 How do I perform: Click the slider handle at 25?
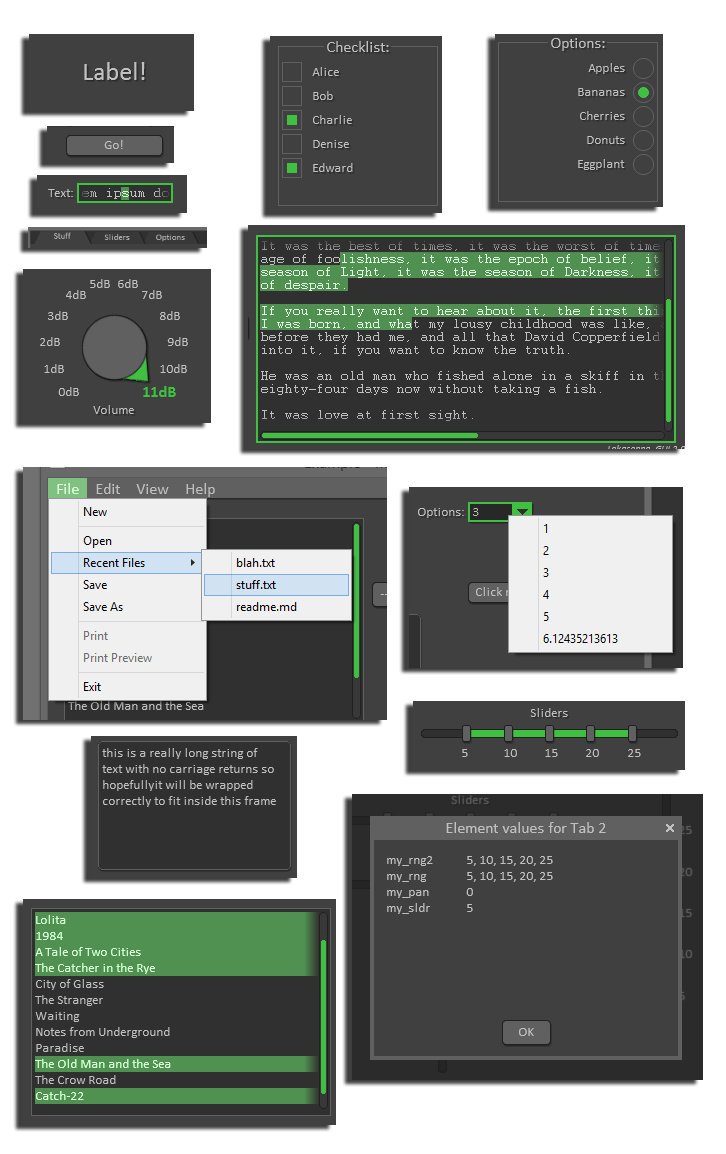tap(632, 733)
